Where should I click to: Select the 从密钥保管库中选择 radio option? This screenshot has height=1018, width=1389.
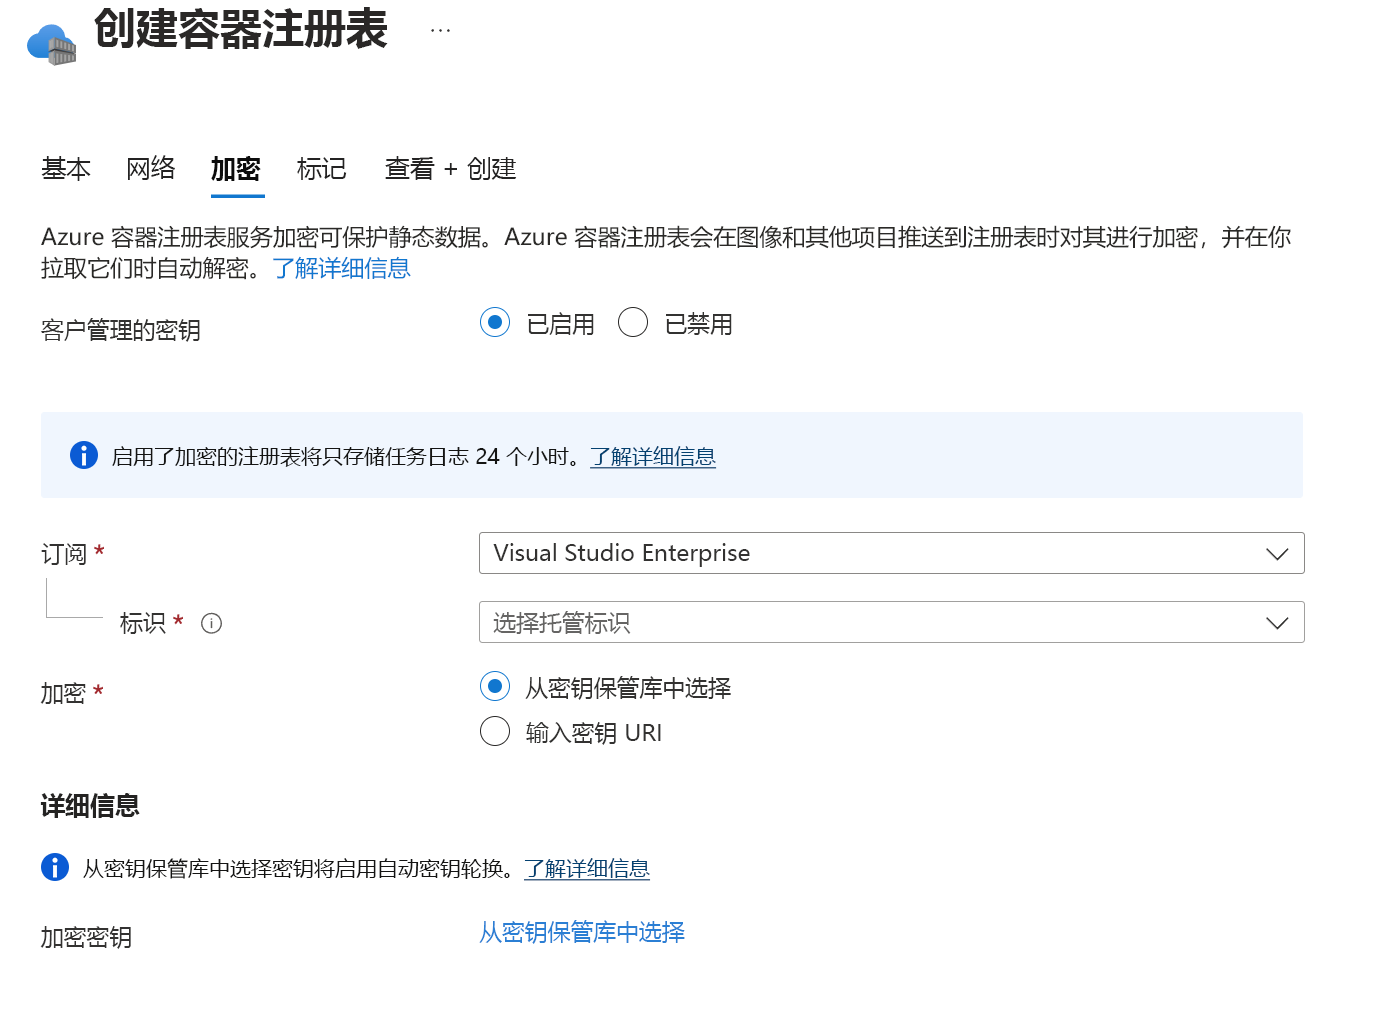pyautogui.click(x=495, y=686)
